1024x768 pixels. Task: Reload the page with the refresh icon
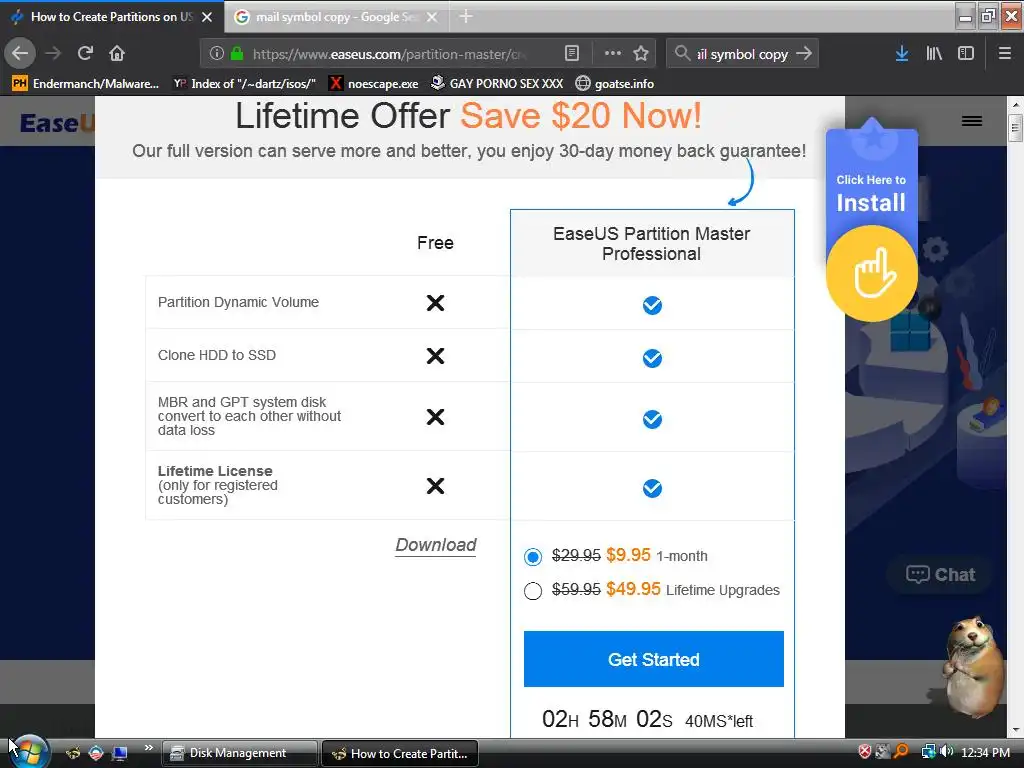click(x=85, y=54)
